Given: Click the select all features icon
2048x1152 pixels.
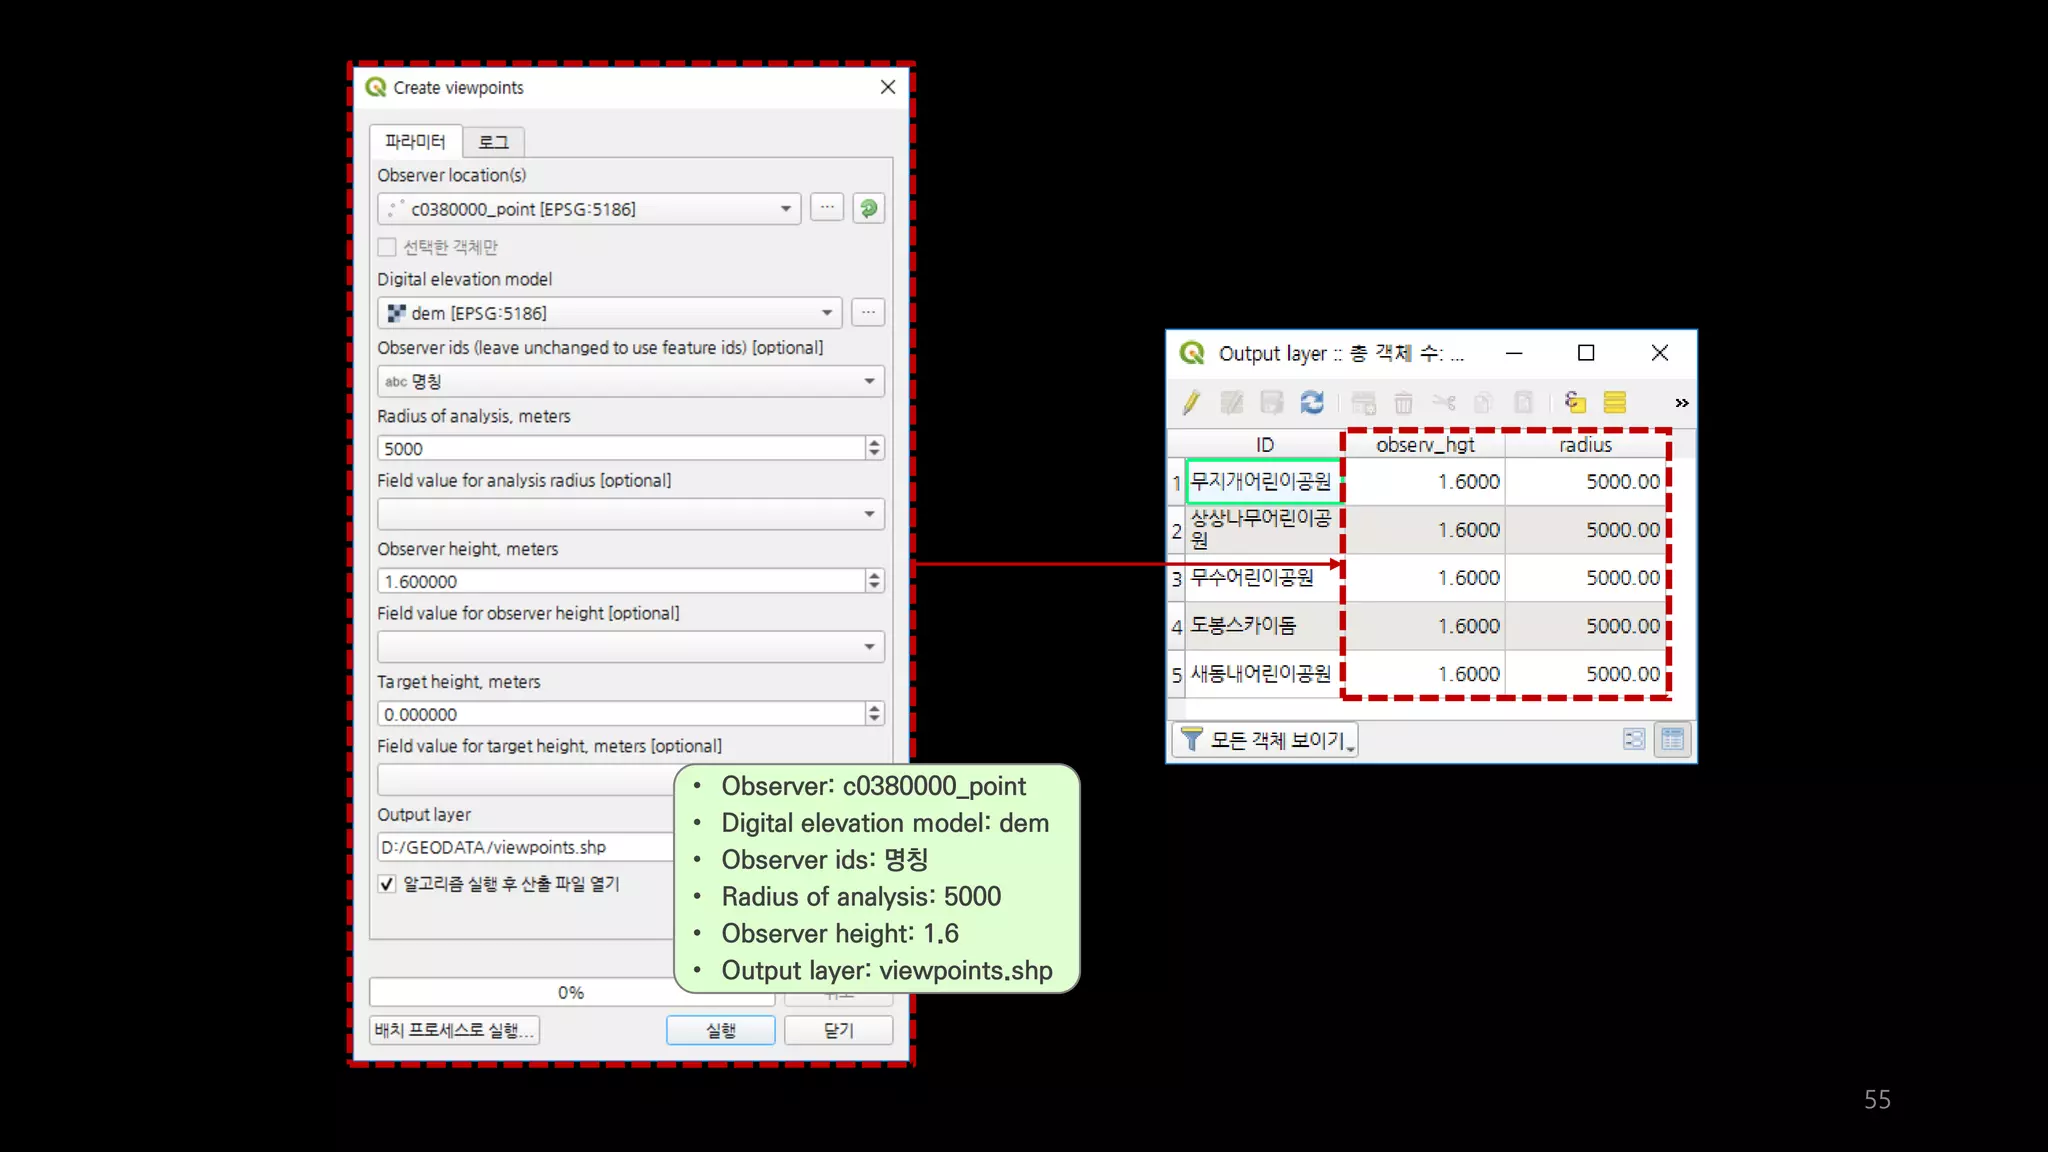Looking at the screenshot, I should pyautogui.click(x=1614, y=403).
